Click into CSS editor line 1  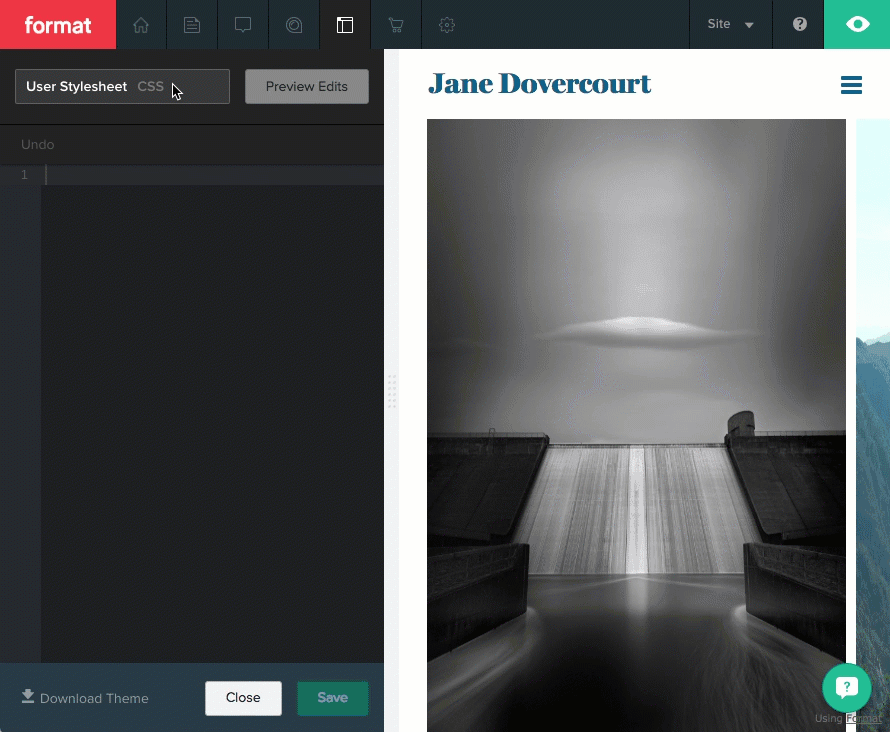pos(210,175)
